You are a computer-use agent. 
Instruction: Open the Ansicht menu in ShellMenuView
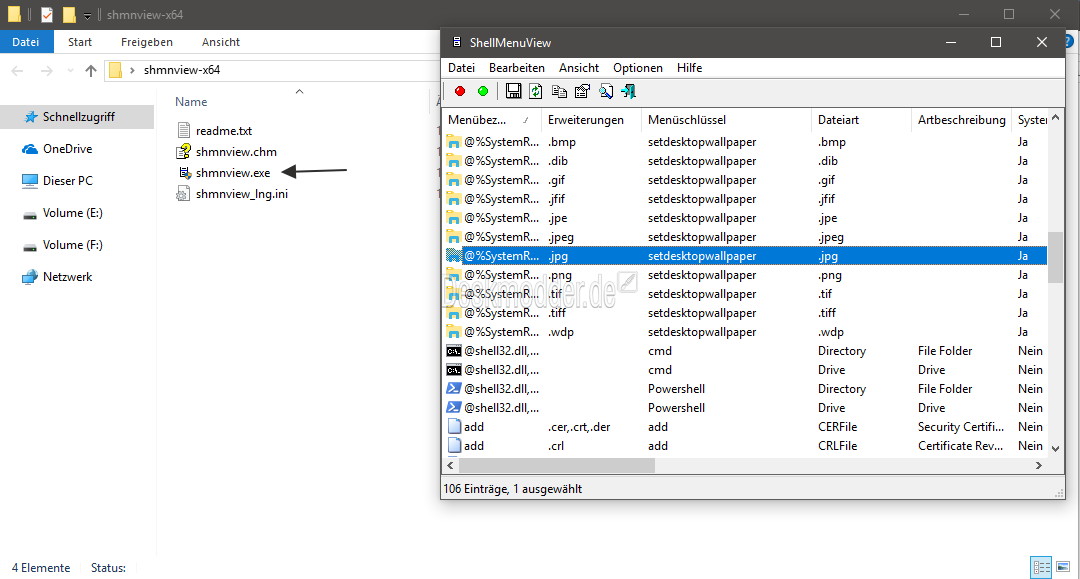click(x=579, y=67)
